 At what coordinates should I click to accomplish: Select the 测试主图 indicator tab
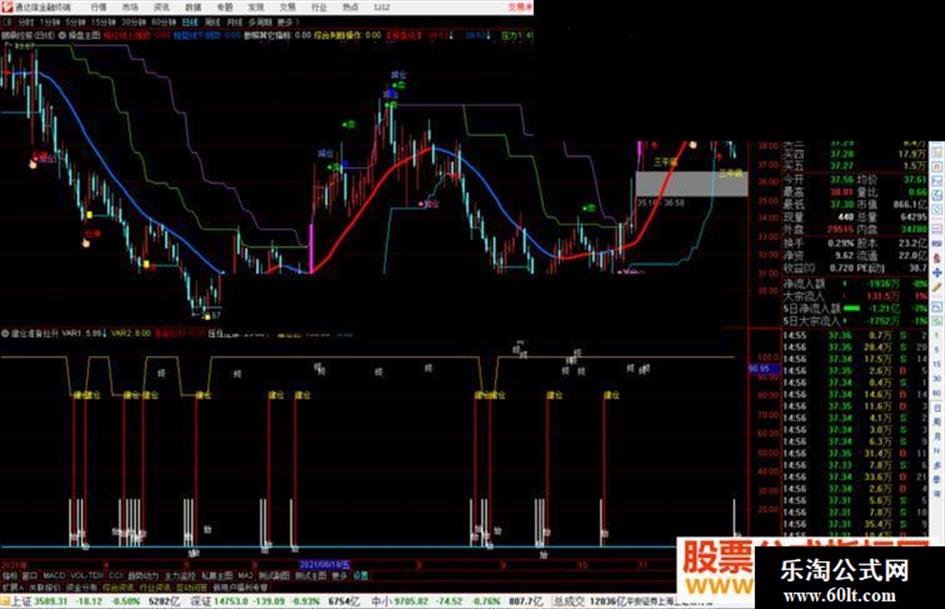click(x=311, y=576)
